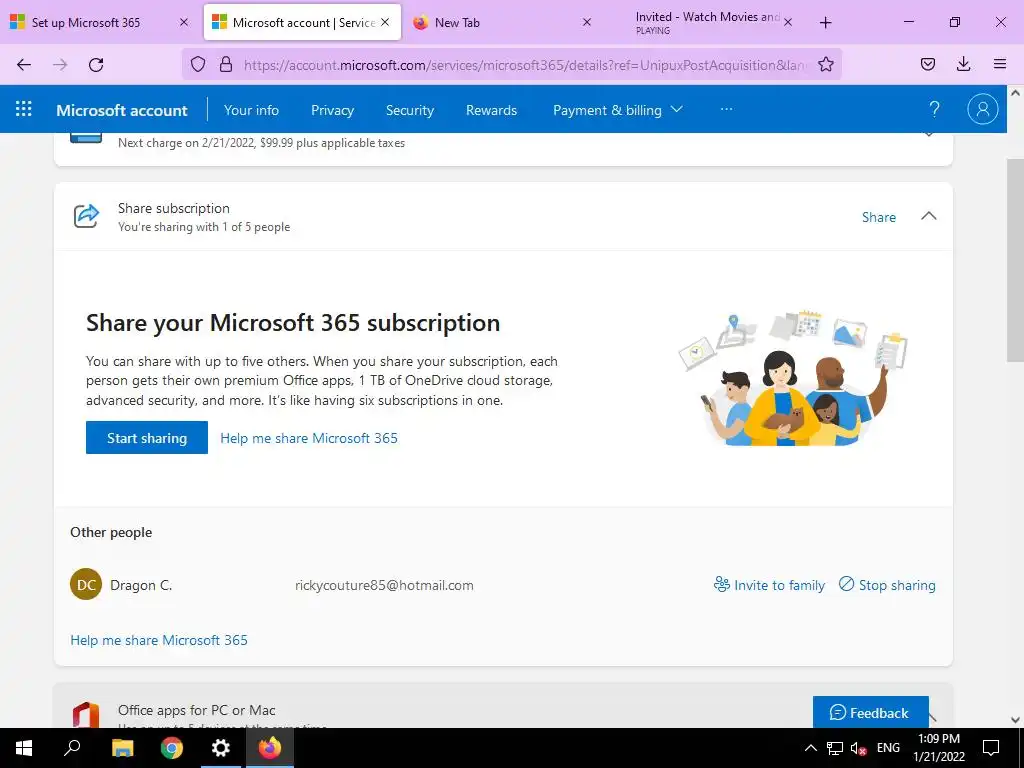
Task: Close the Set up Microsoft 365 tab
Action: tap(184, 22)
